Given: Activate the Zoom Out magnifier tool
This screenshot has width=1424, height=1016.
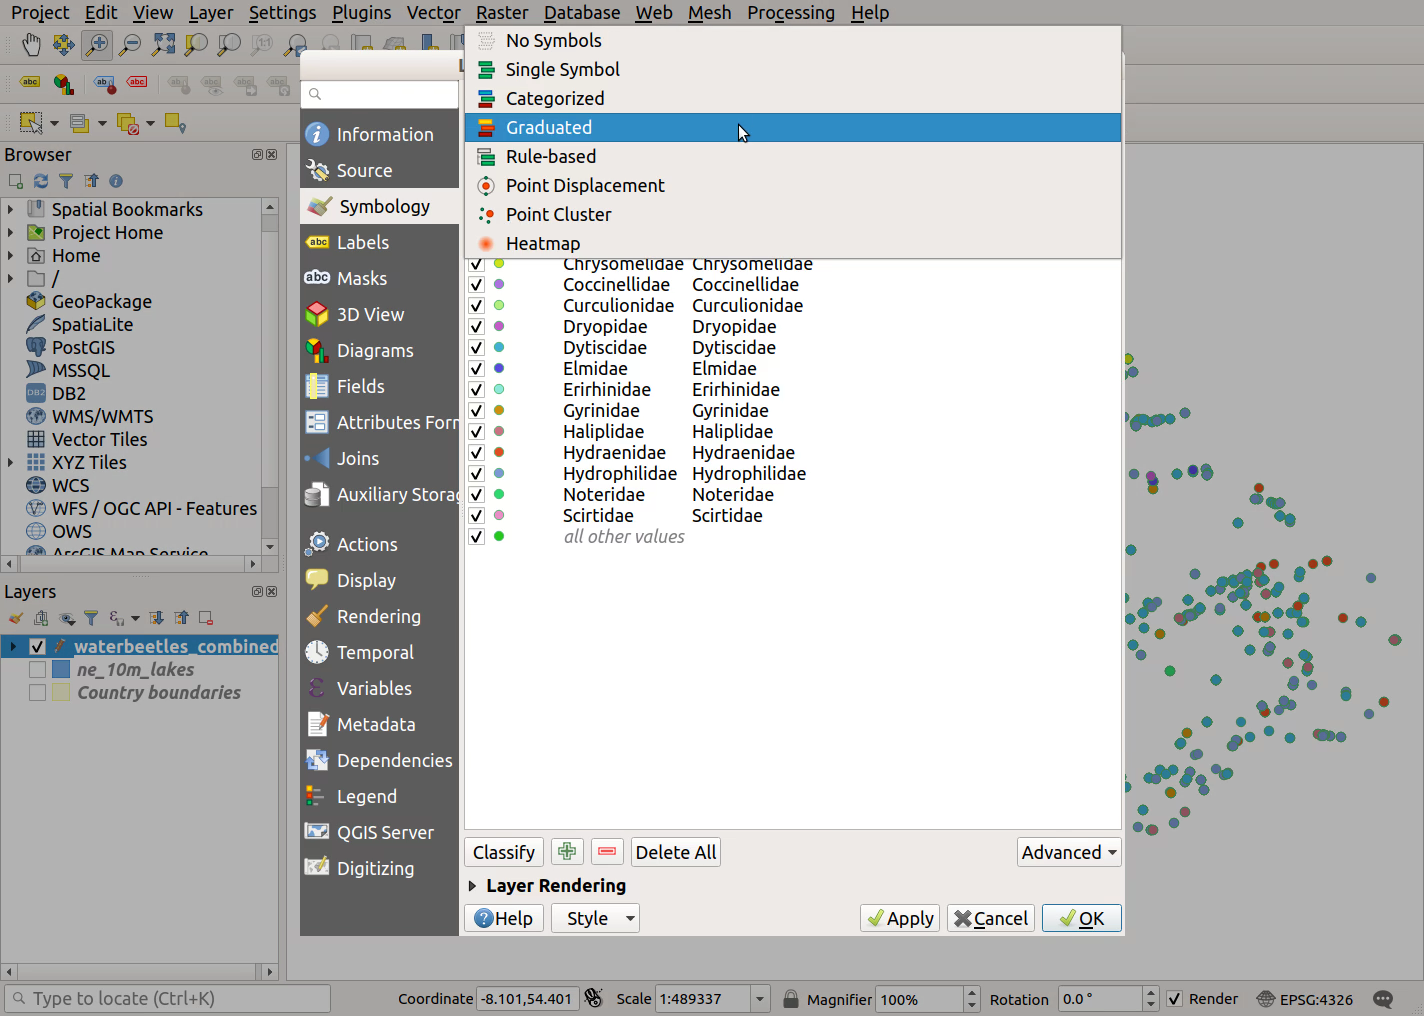Looking at the screenshot, I should tap(129, 44).
